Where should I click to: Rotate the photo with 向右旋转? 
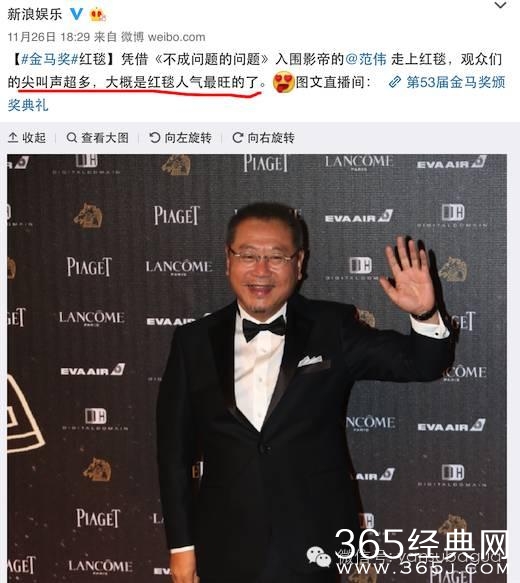click(264, 138)
